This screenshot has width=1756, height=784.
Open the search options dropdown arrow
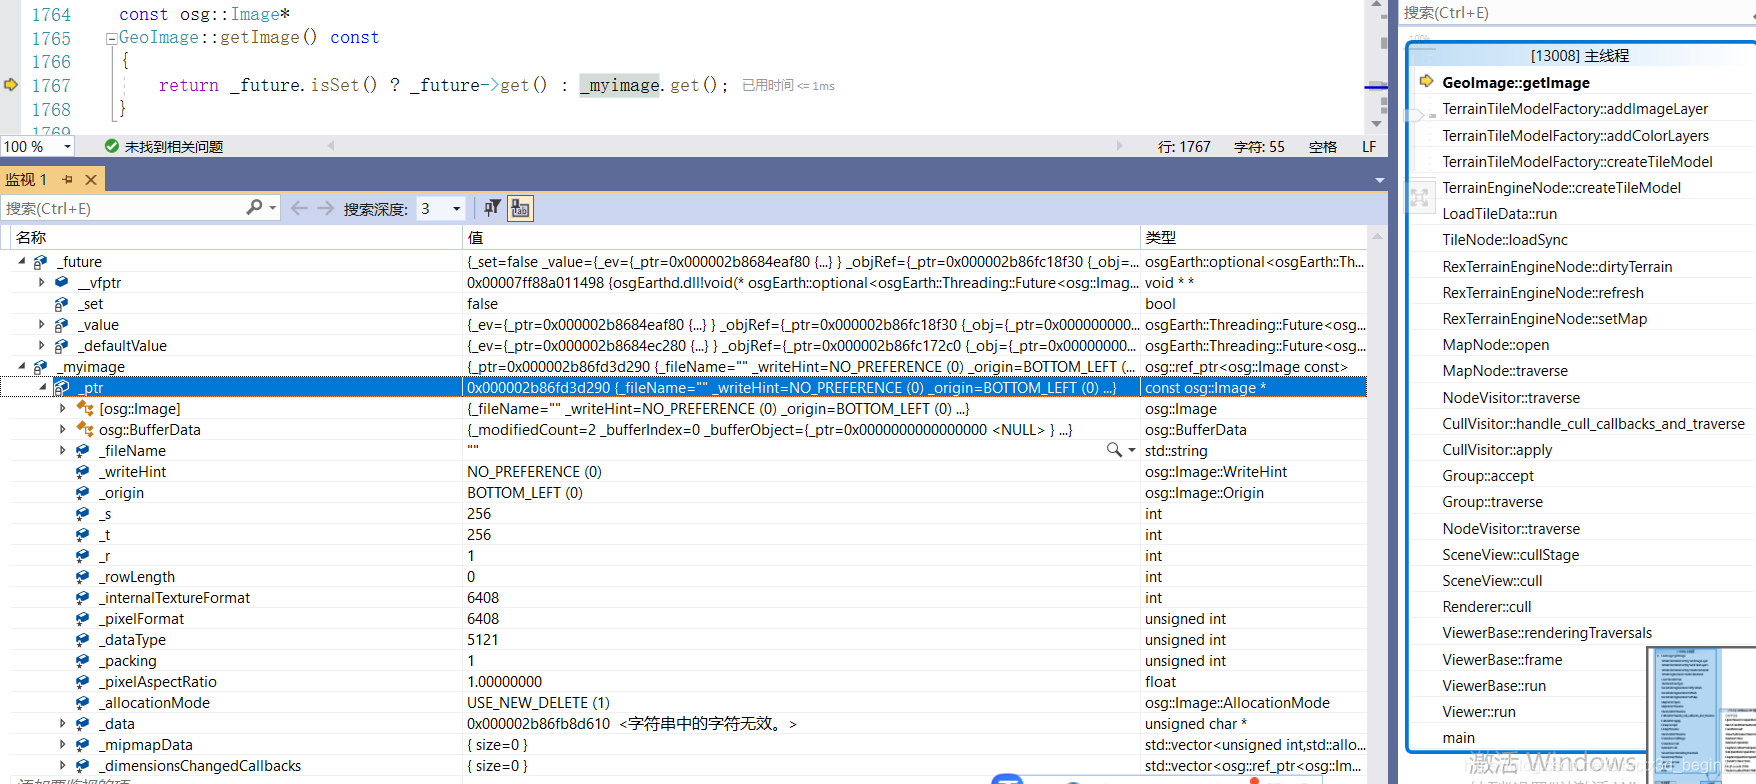click(272, 208)
